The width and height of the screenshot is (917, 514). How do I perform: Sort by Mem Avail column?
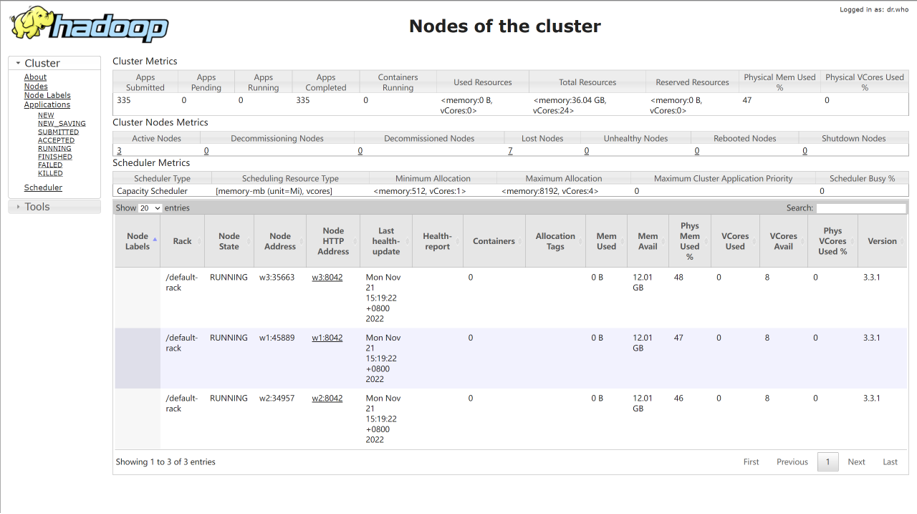click(x=648, y=241)
